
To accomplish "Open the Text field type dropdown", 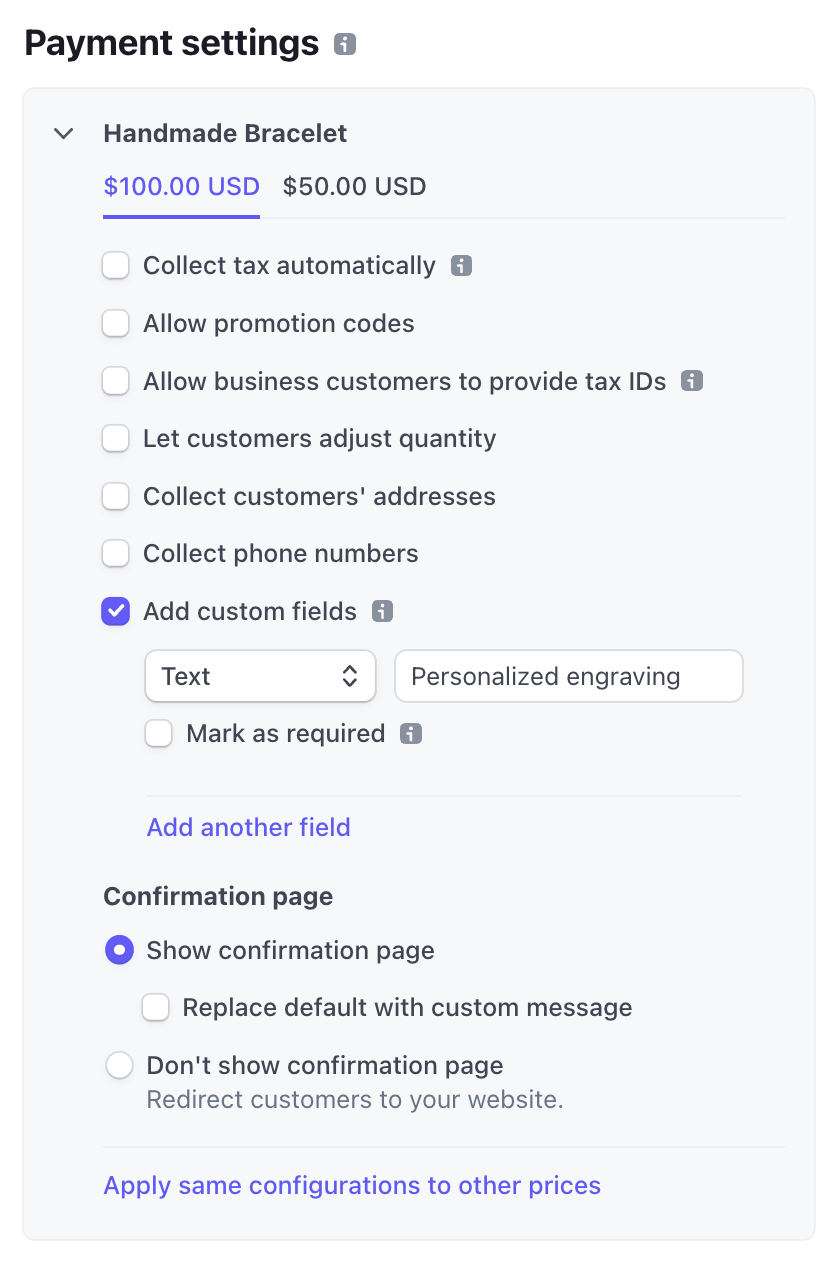I will (261, 677).
